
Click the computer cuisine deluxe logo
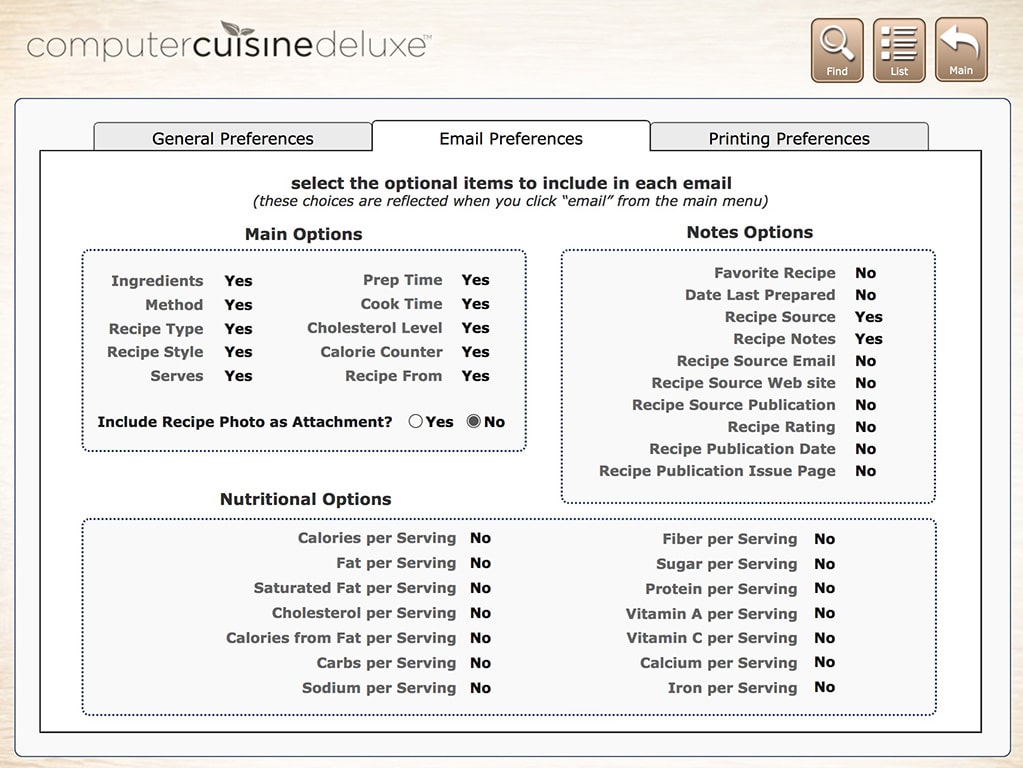tap(228, 42)
